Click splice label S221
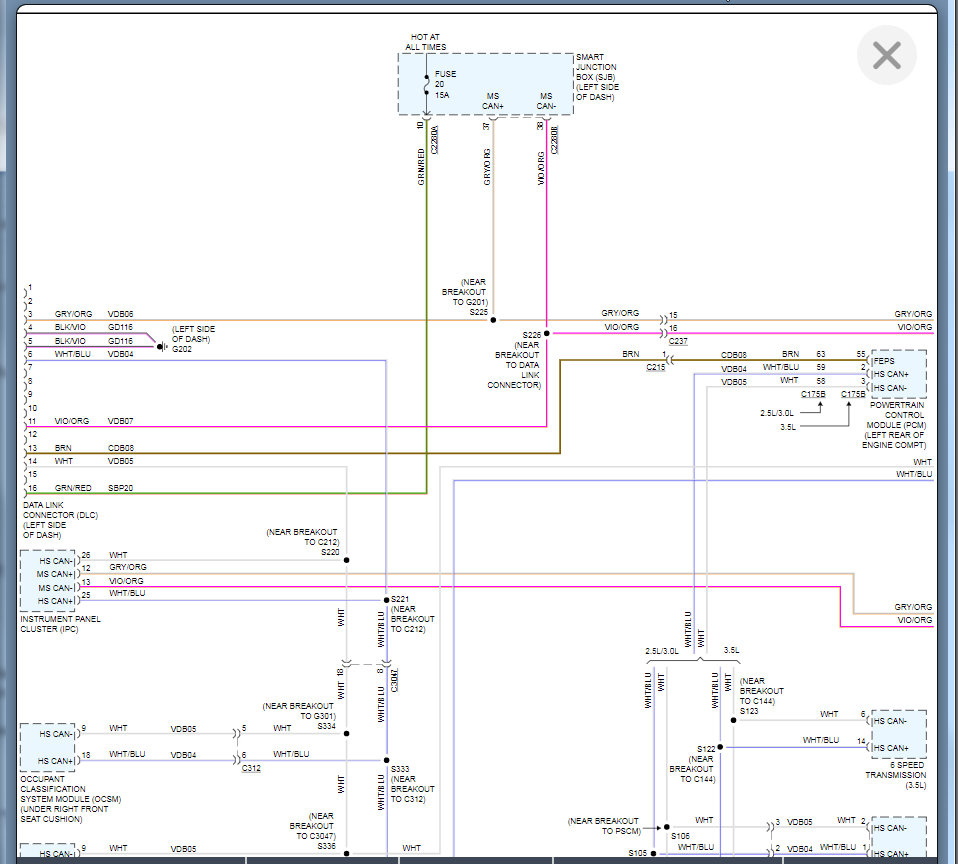The width and height of the screenshot is (958, 864). [400, 599]
